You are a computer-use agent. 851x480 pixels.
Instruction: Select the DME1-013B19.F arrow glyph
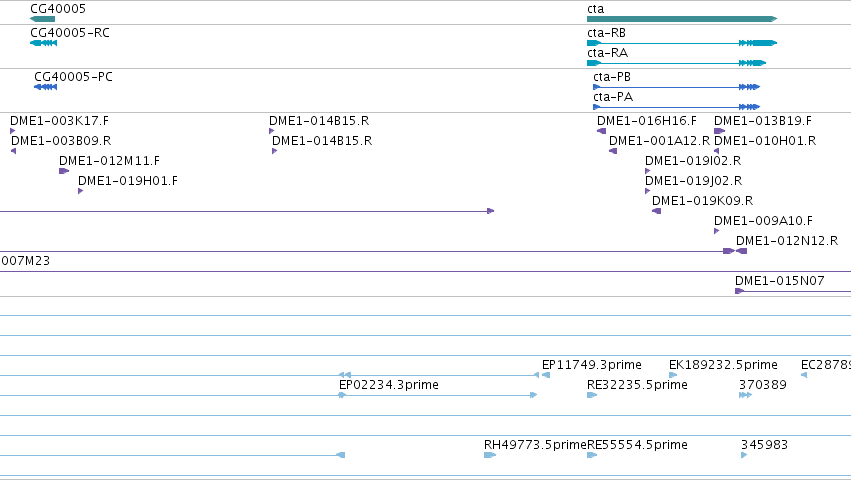[720, 131]
